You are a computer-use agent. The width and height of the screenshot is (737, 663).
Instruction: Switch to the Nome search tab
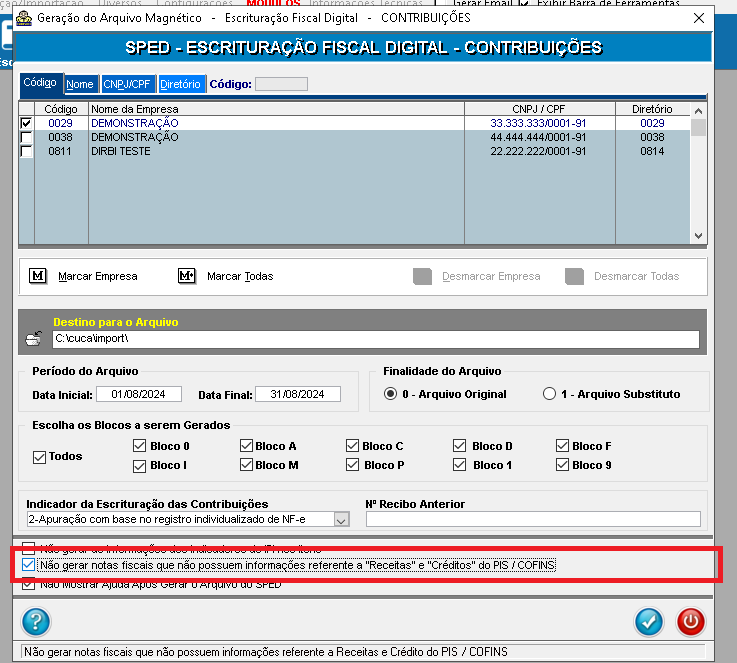[80, 84]
